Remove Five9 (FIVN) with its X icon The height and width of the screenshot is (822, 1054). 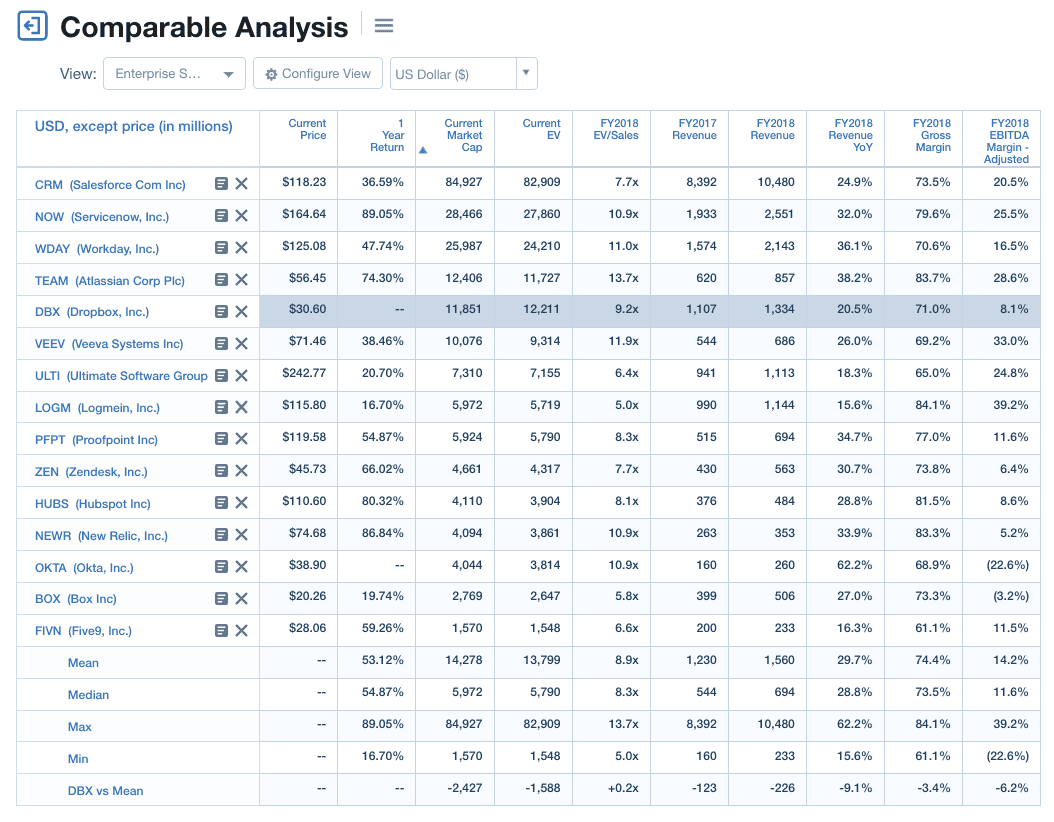241,631
